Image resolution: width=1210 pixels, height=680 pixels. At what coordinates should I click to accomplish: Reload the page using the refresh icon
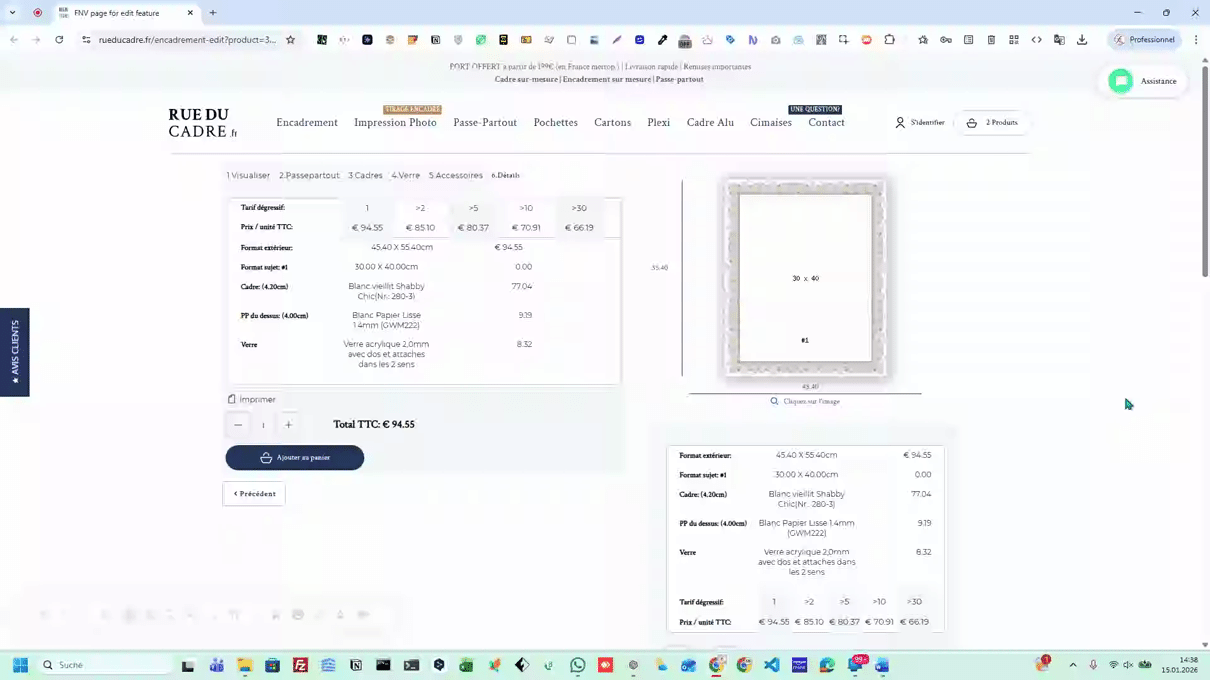[x=59, y=40]
